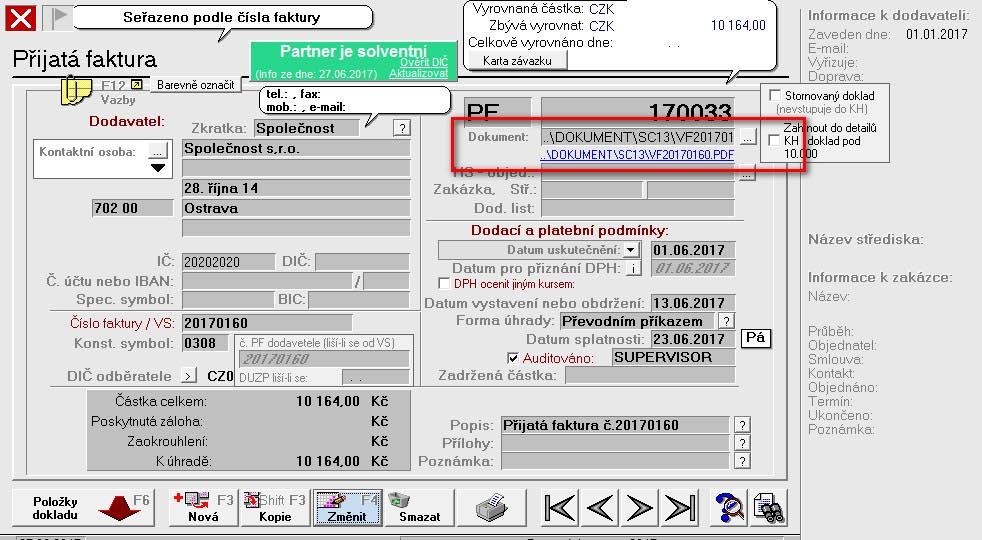This screenshot has height=540, width=982.
Task: Click Seřazeno podle čísla faktury label
Action: [x=222, y=18]
